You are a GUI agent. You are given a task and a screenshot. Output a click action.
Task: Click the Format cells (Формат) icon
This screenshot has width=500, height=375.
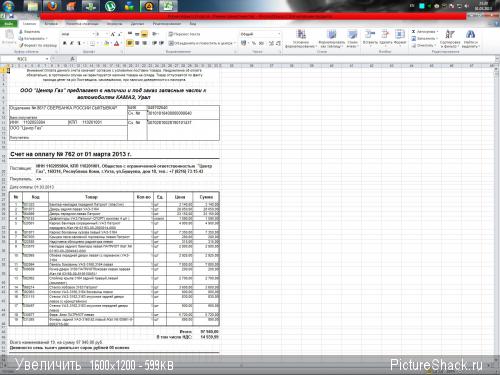click(400, 35)
